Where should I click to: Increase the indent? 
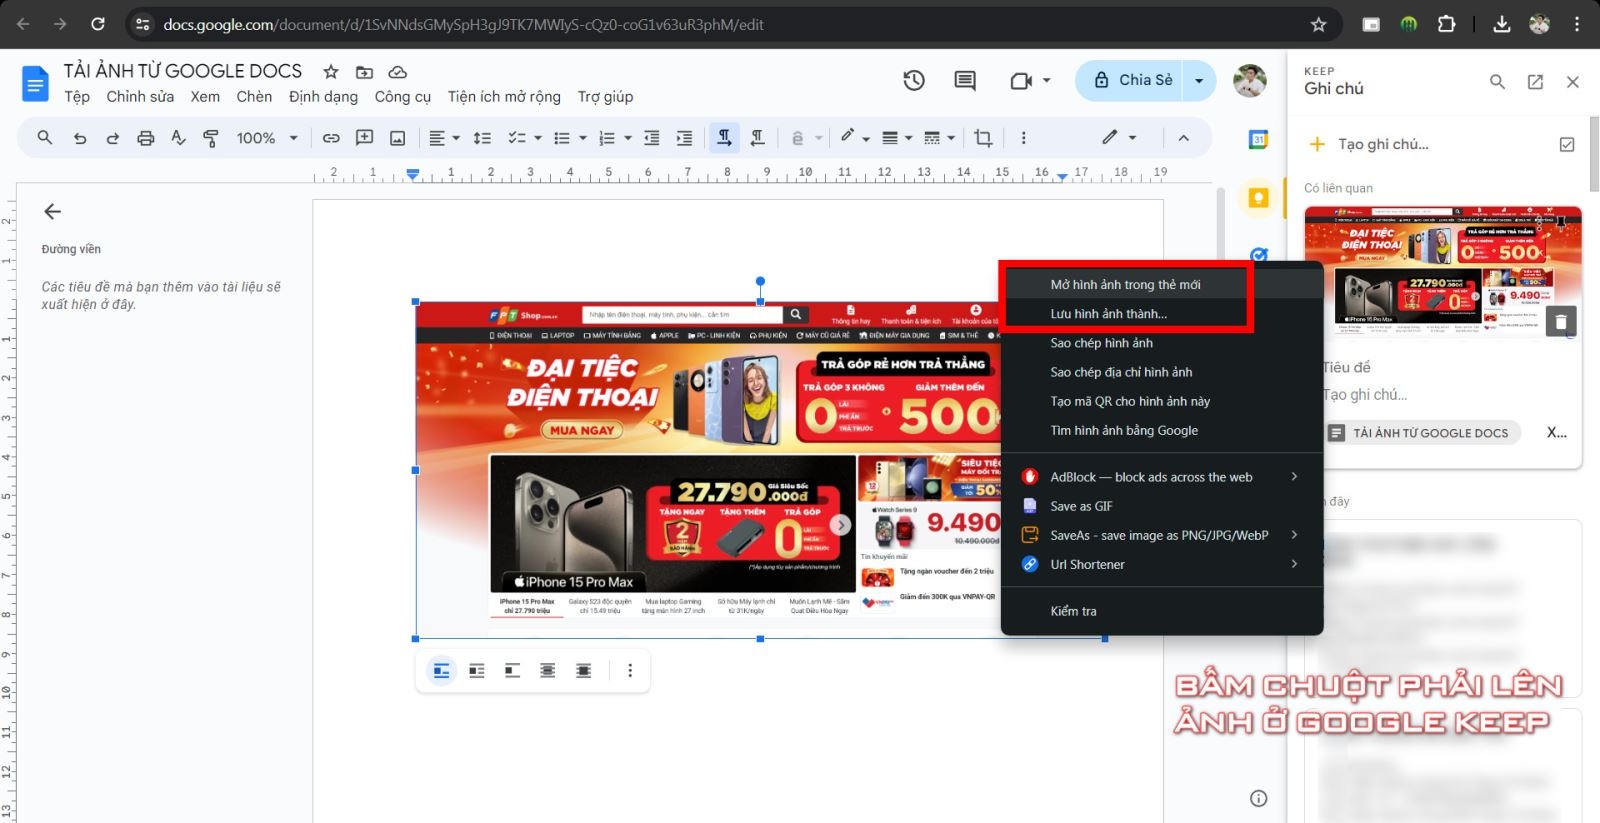685,138
